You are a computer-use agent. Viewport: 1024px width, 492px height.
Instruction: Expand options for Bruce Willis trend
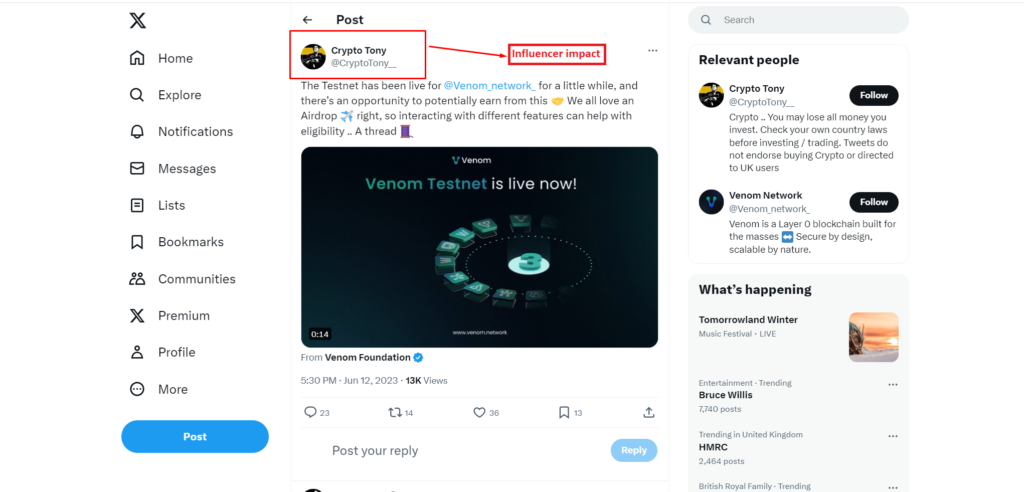click(x=893, y=384)
